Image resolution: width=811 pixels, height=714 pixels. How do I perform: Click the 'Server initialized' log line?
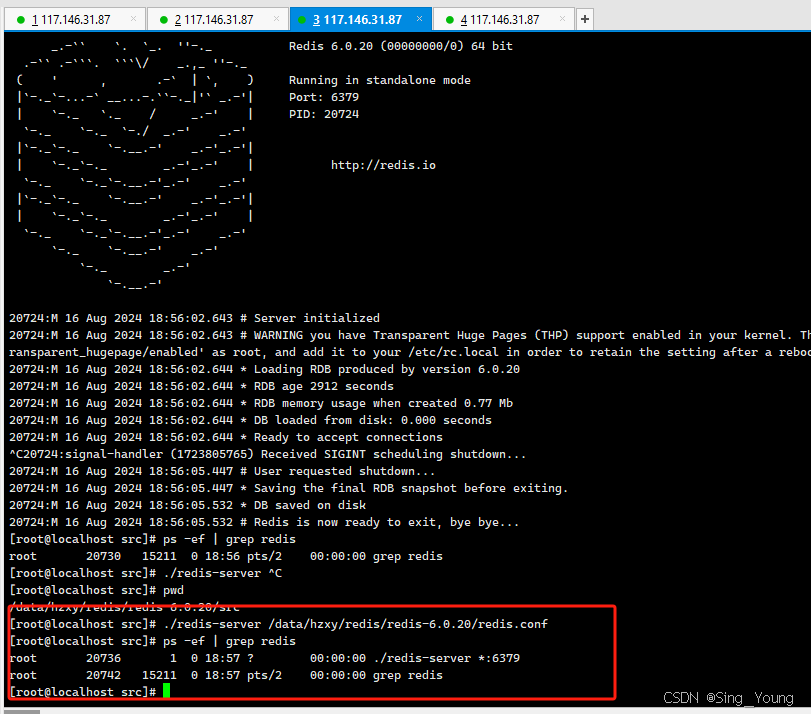point(194,318)
